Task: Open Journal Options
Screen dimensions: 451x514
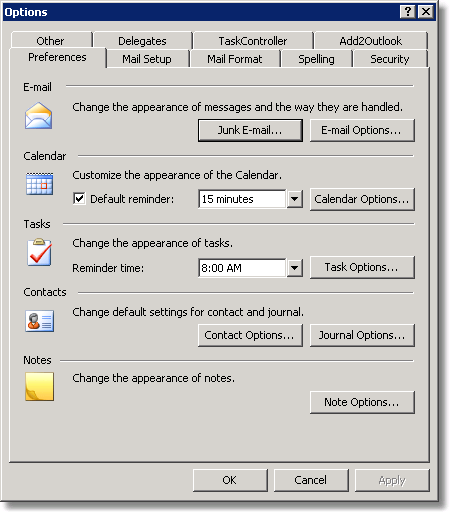Action: click(362, 335)
